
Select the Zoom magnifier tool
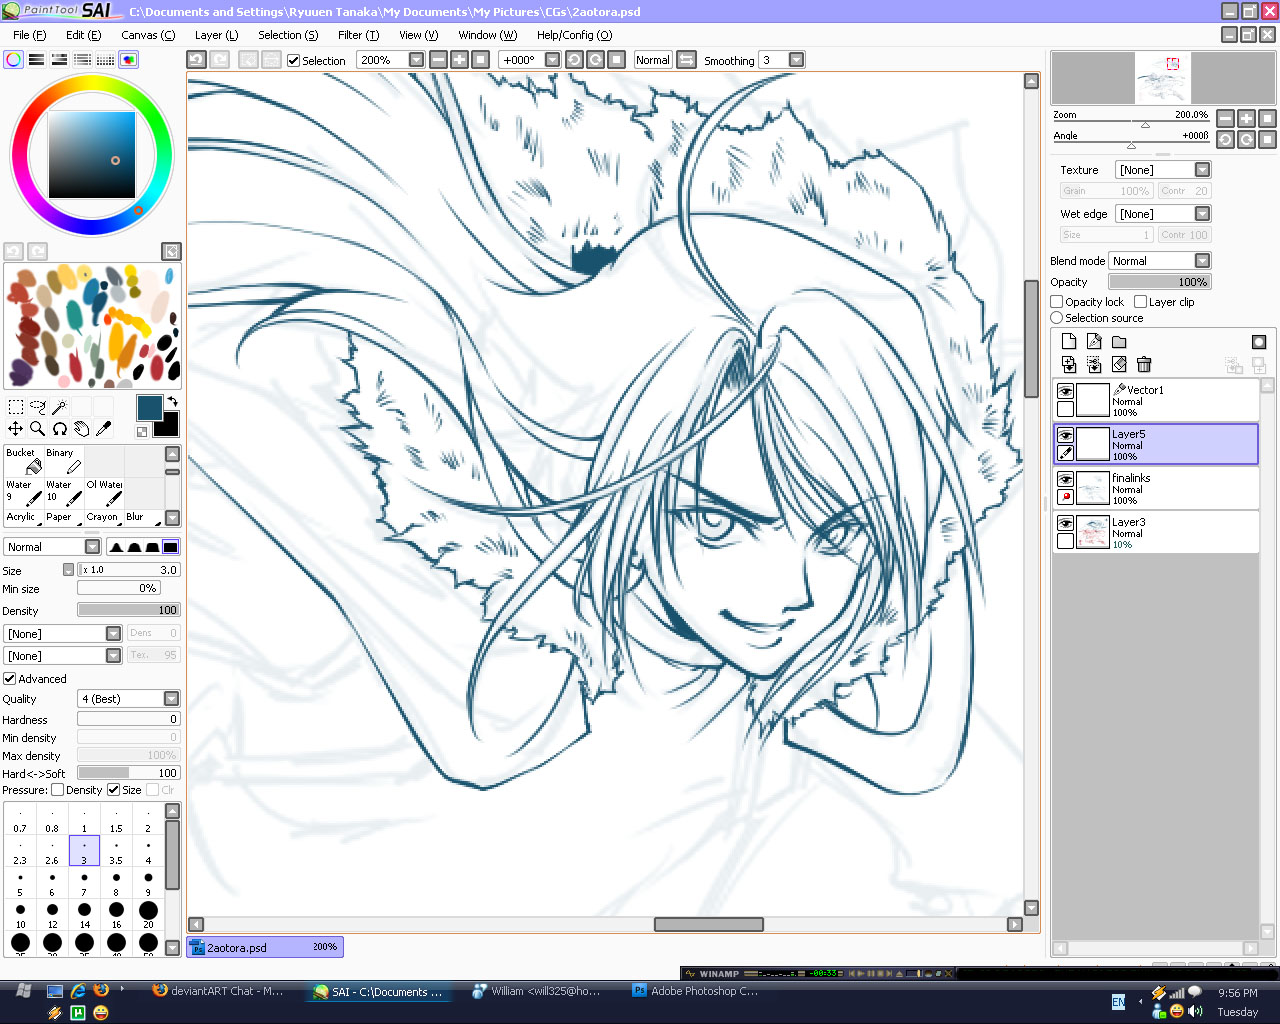(38, 429)
